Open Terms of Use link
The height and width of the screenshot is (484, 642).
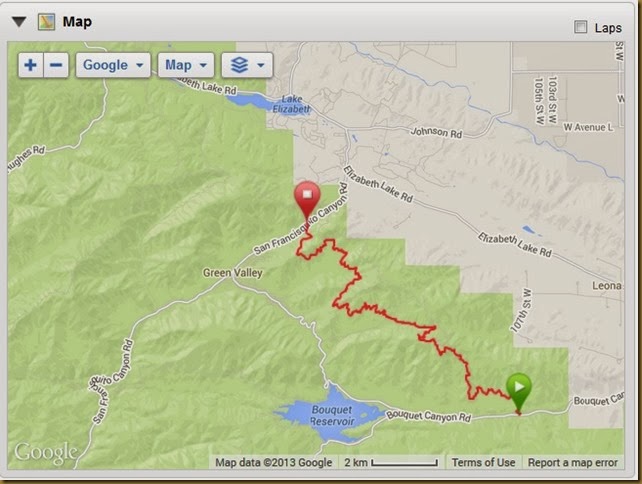(484, 462)
